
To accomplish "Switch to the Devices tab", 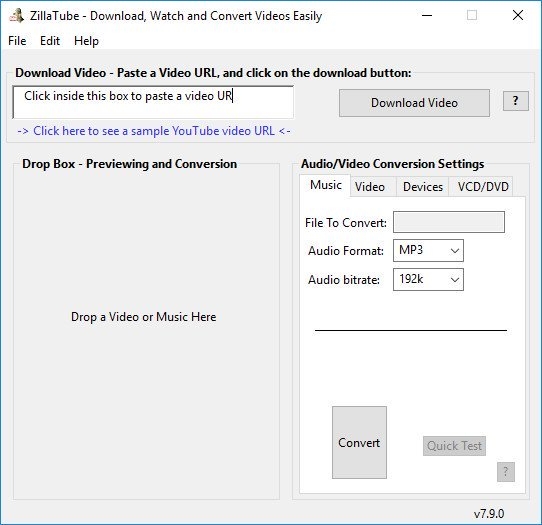I will pos(423,187).
